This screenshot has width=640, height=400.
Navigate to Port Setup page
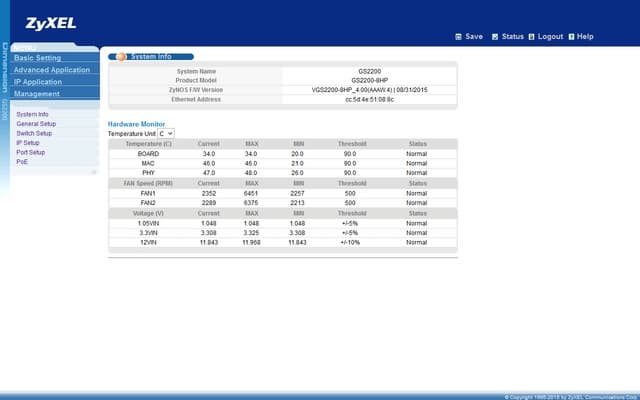(x=31, y=152)
